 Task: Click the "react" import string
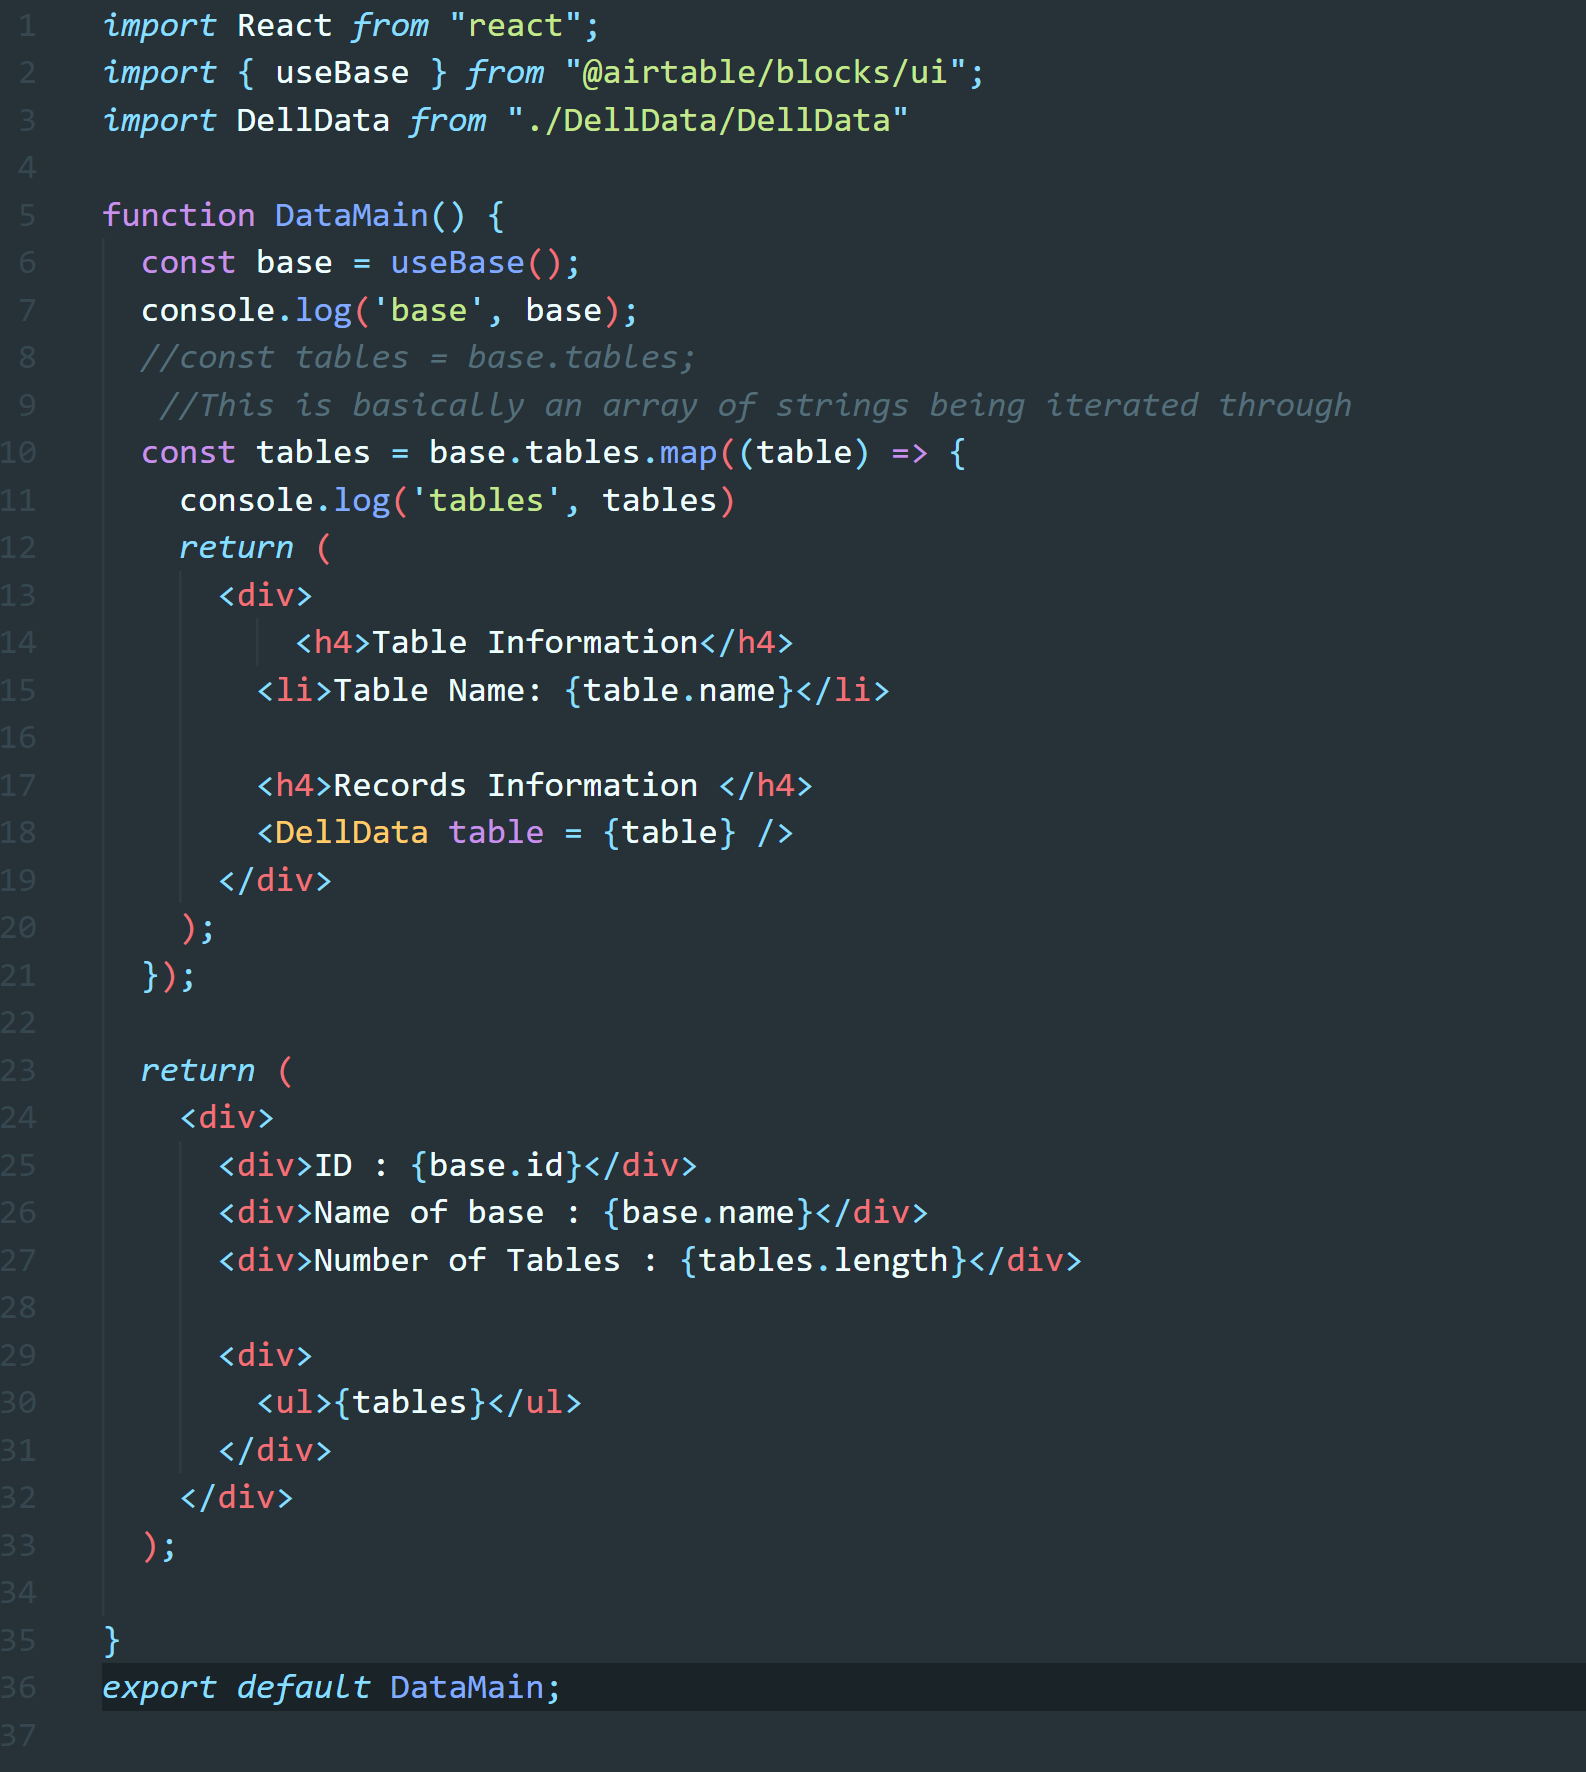pos(515,25)
